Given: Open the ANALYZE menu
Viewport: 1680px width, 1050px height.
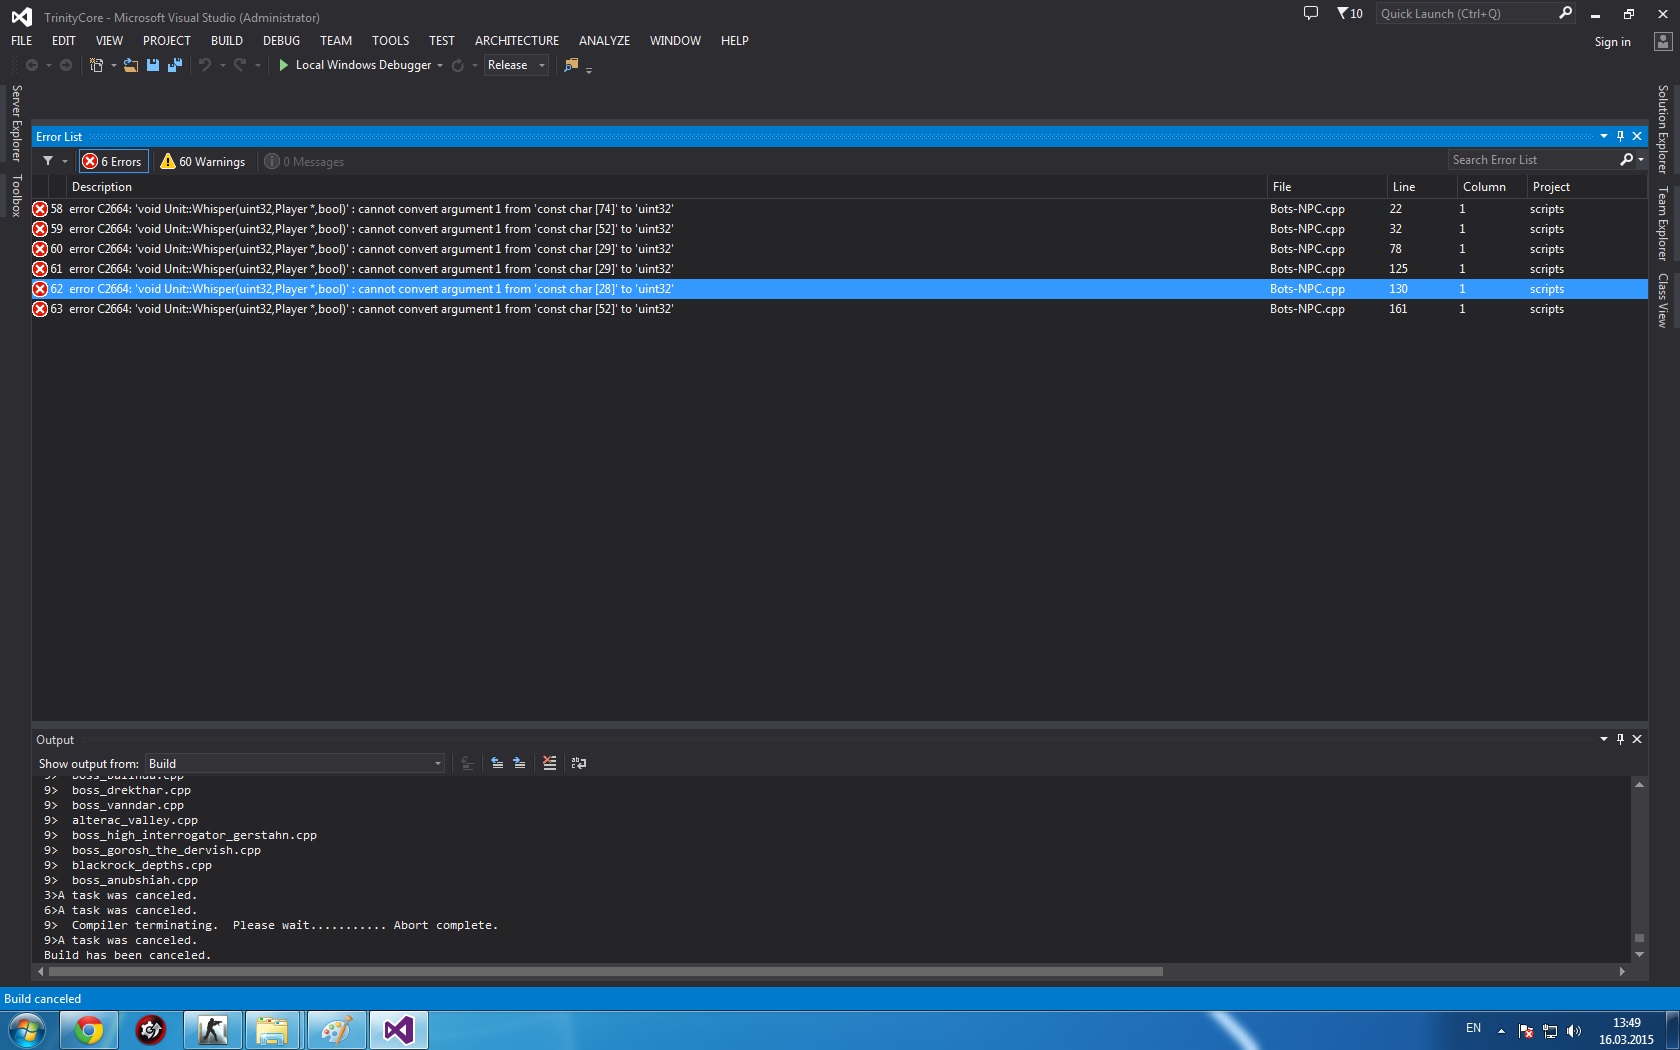Looking at the screenshot, I should tap(604, 41).
